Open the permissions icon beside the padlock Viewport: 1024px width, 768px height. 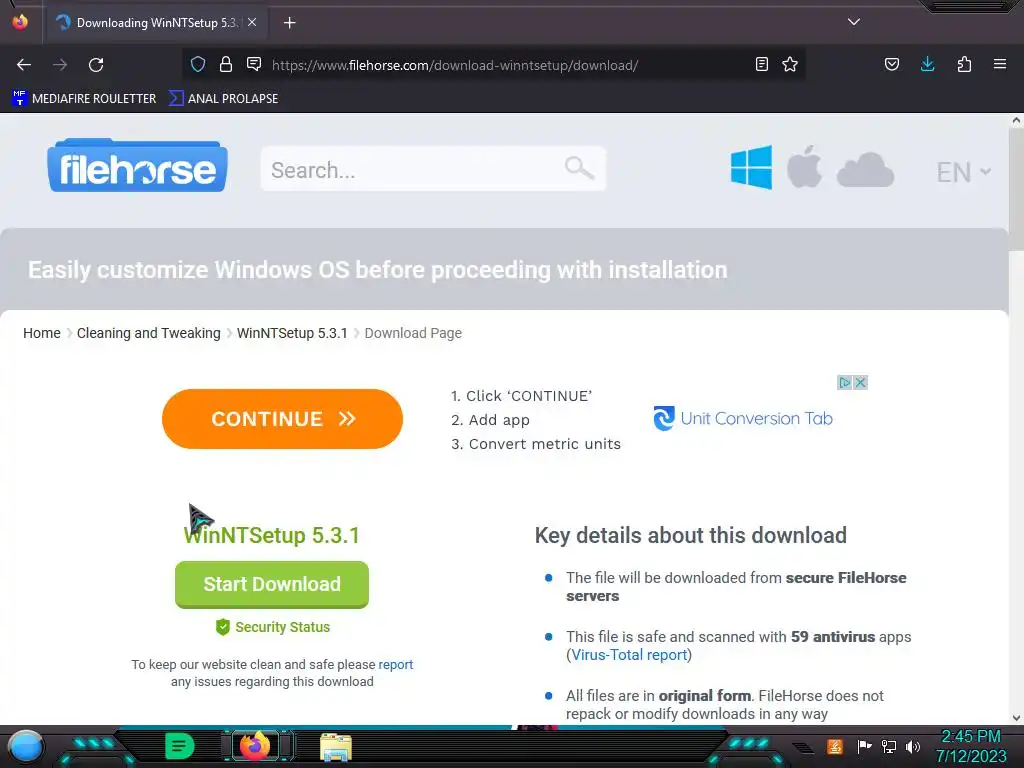pyautogui.click(x=254, y=64)
